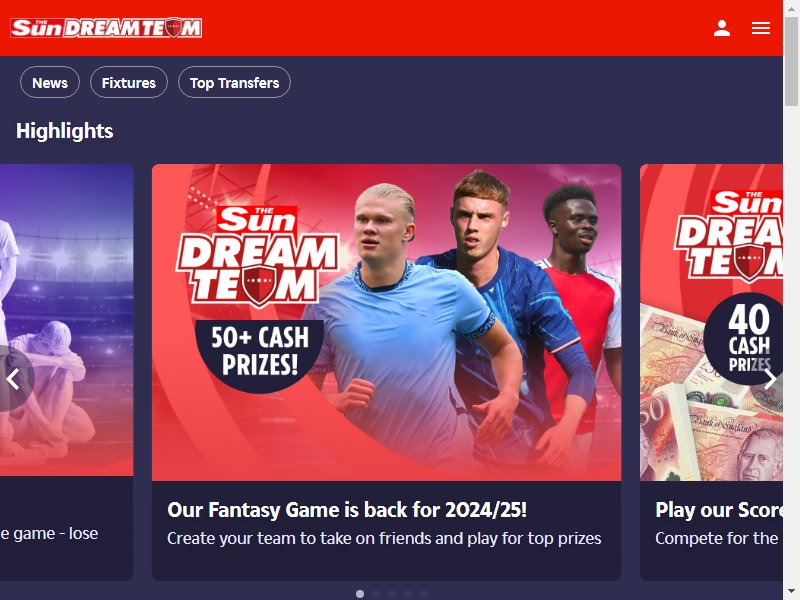
Task: Open the purple stadium card on left
Action: click(x=66, y=320)
